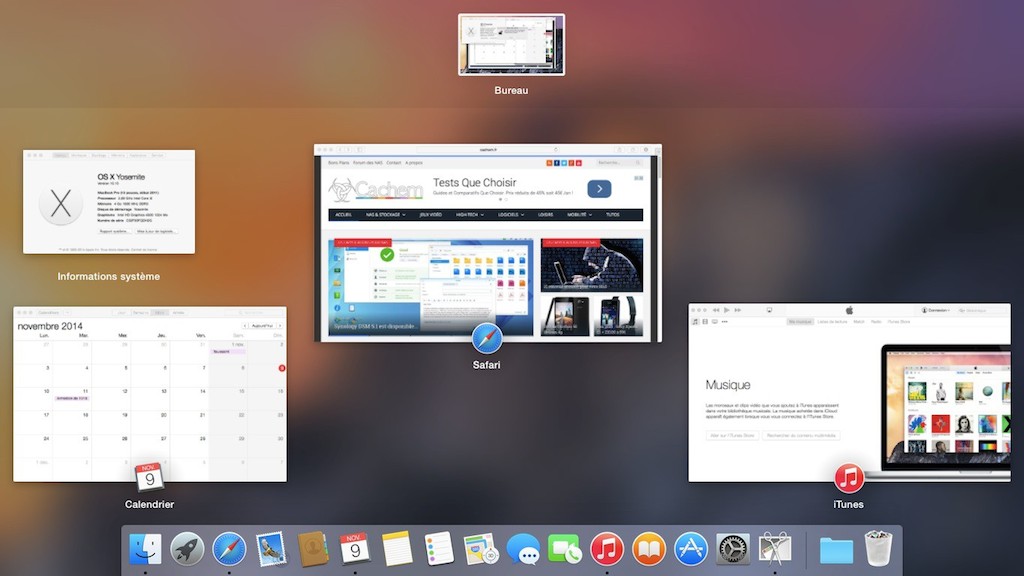Click the Safari address bar showing cachem.fr

click(x=488, y=150)
